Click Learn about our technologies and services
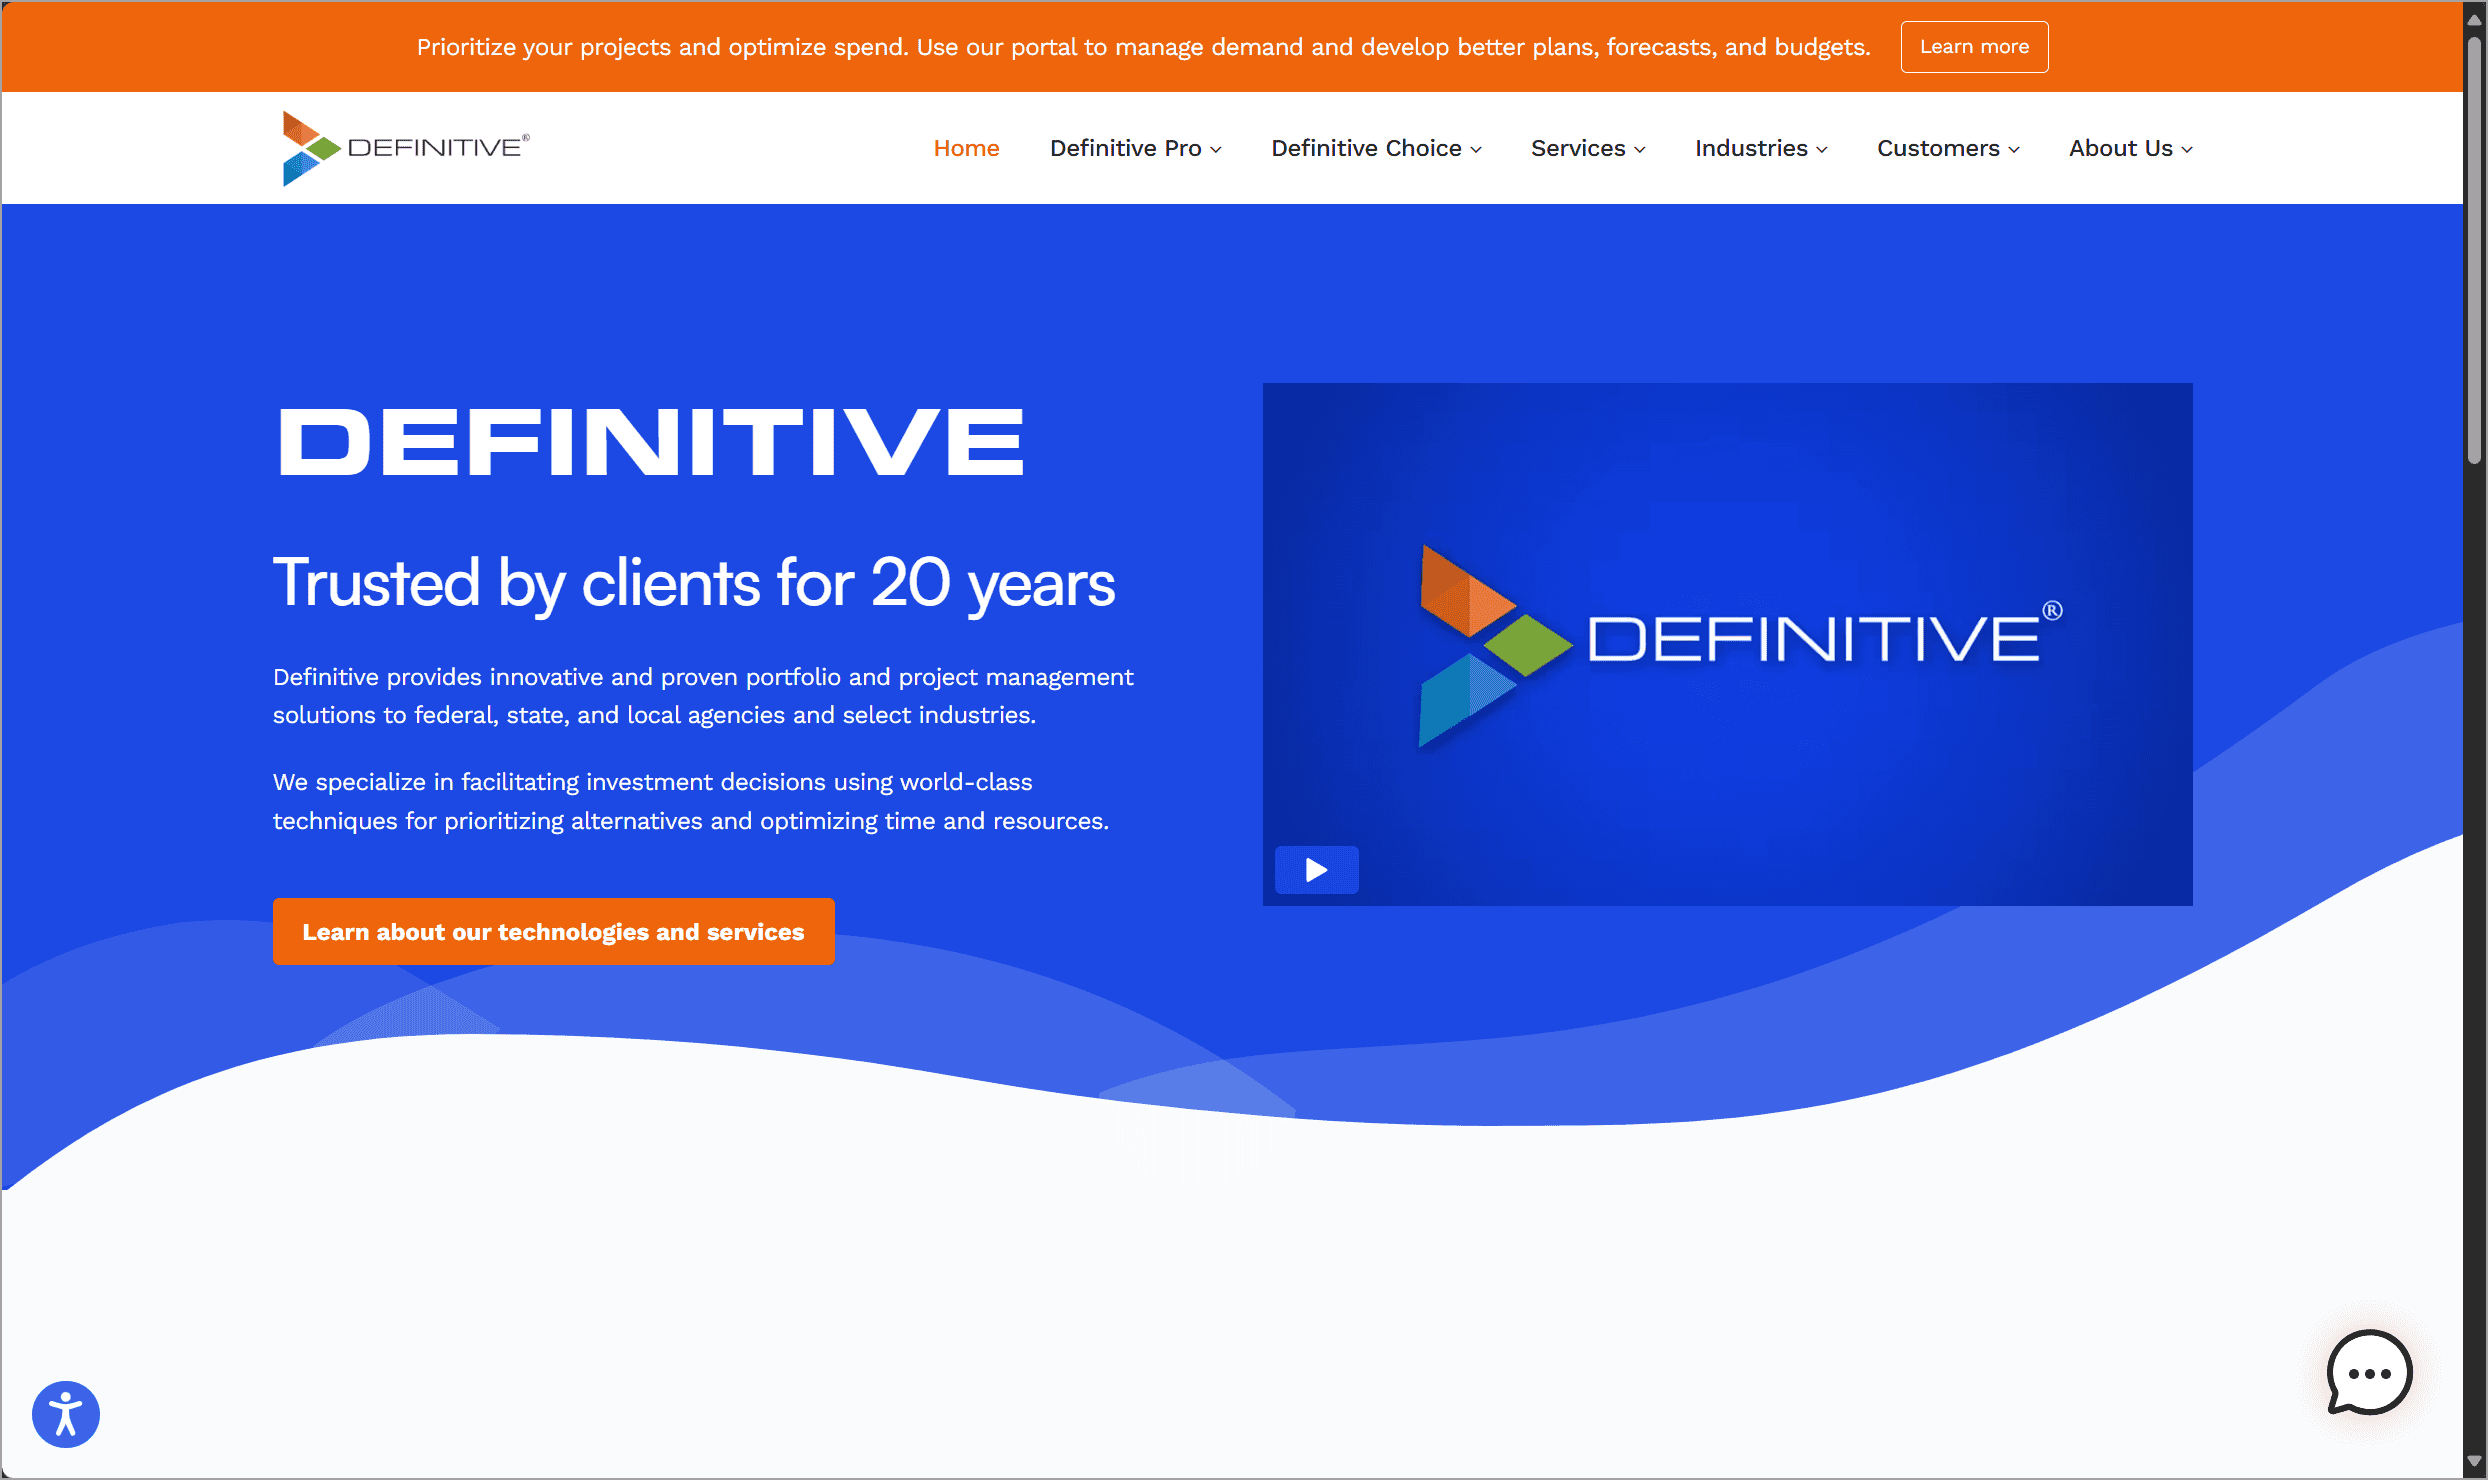2488x1480 pixels. point(553,931)
